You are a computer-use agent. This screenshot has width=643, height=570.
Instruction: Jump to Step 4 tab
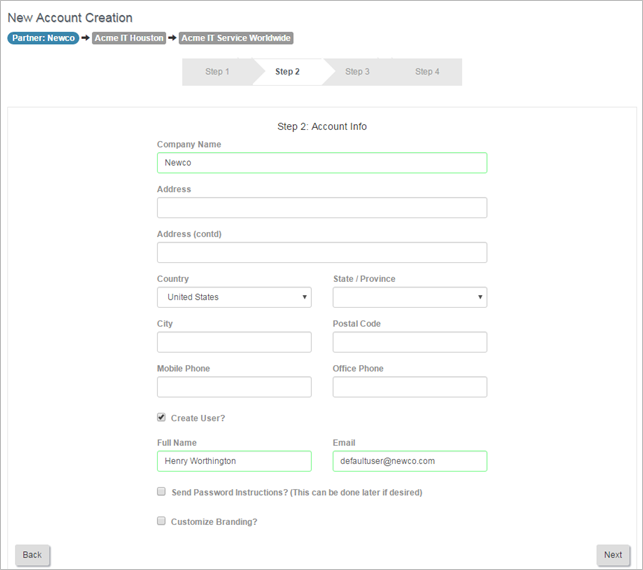(427, 72)
